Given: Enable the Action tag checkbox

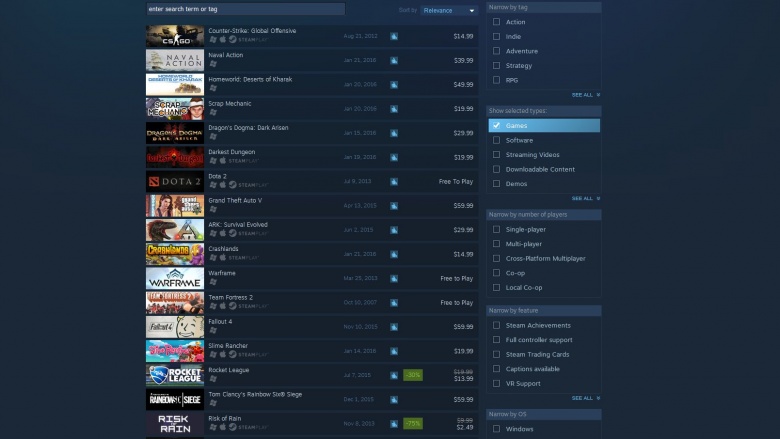Looking at the screenshot, I should [x=496, y=22].
